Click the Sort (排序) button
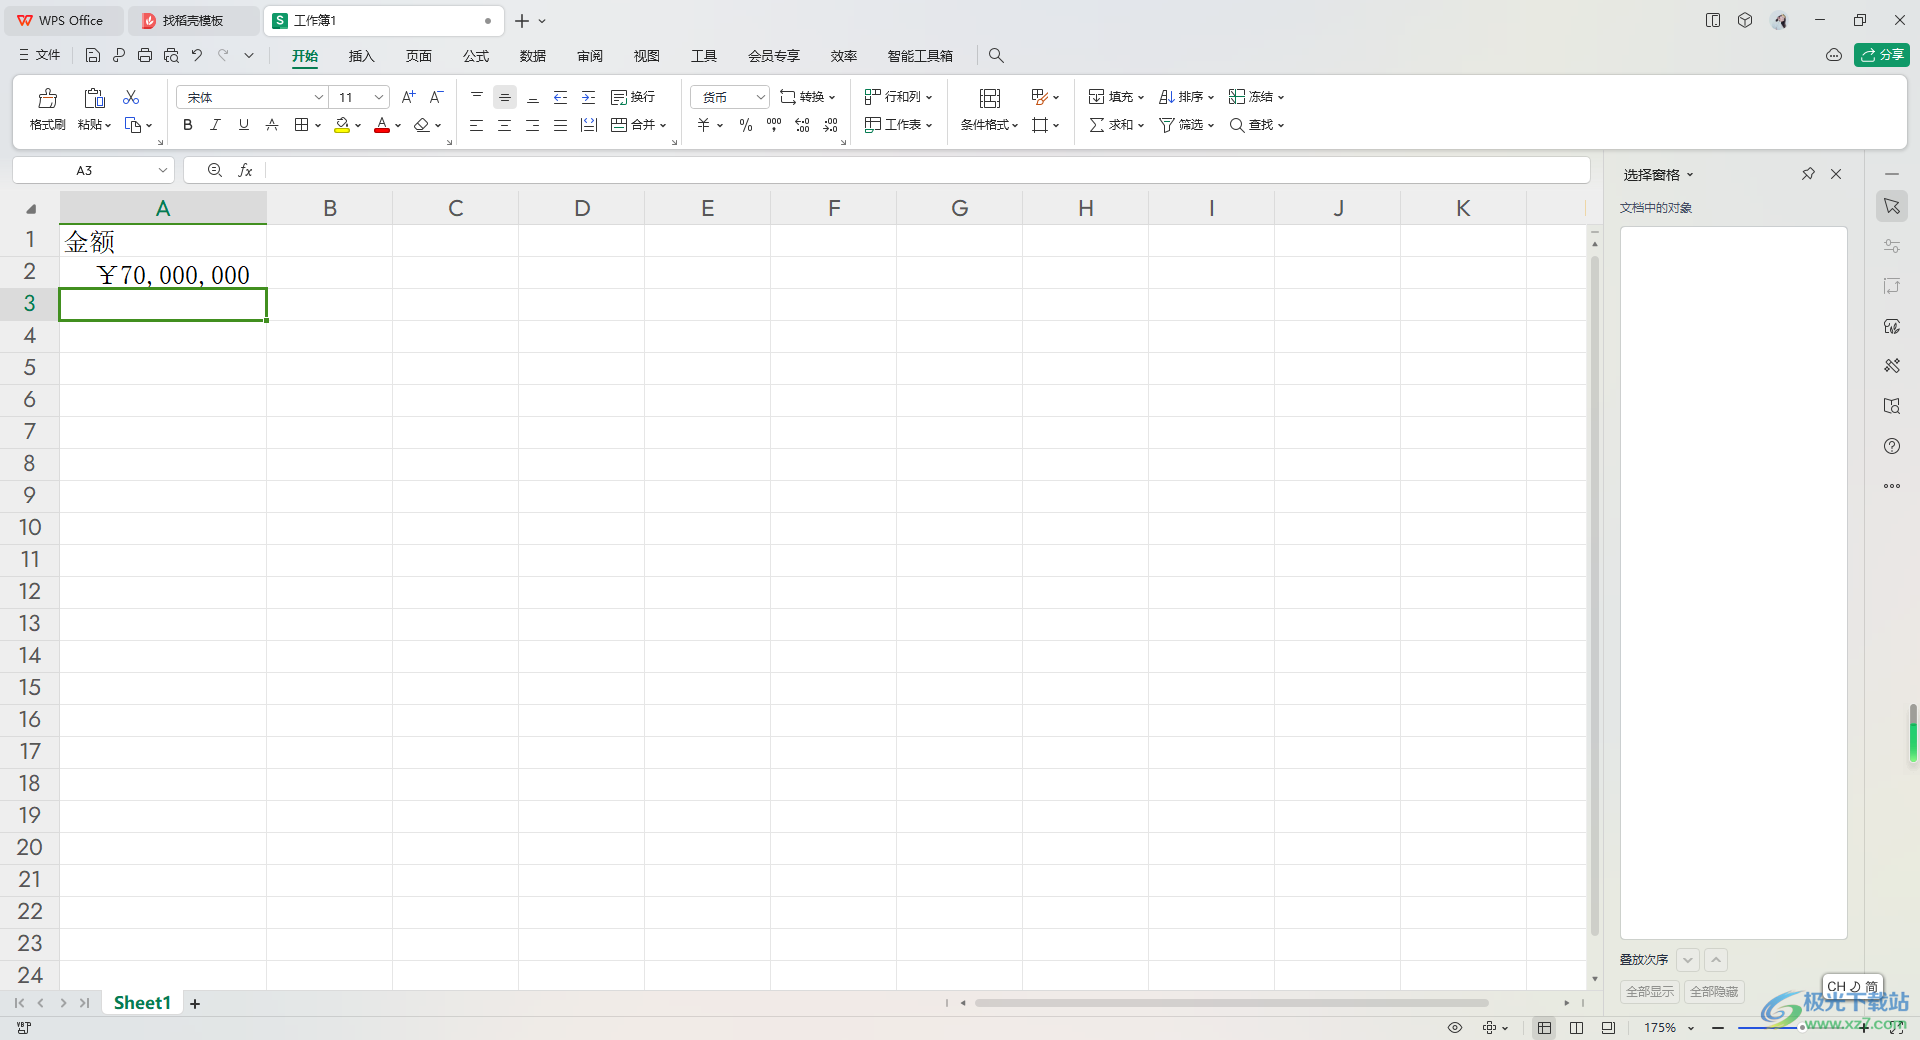 coord(1186,97)
